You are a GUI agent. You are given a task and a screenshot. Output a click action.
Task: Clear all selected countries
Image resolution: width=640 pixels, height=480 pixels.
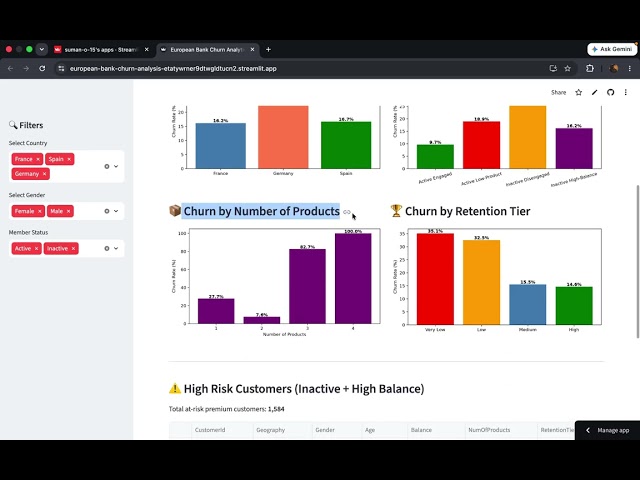[x=107, y=167]
